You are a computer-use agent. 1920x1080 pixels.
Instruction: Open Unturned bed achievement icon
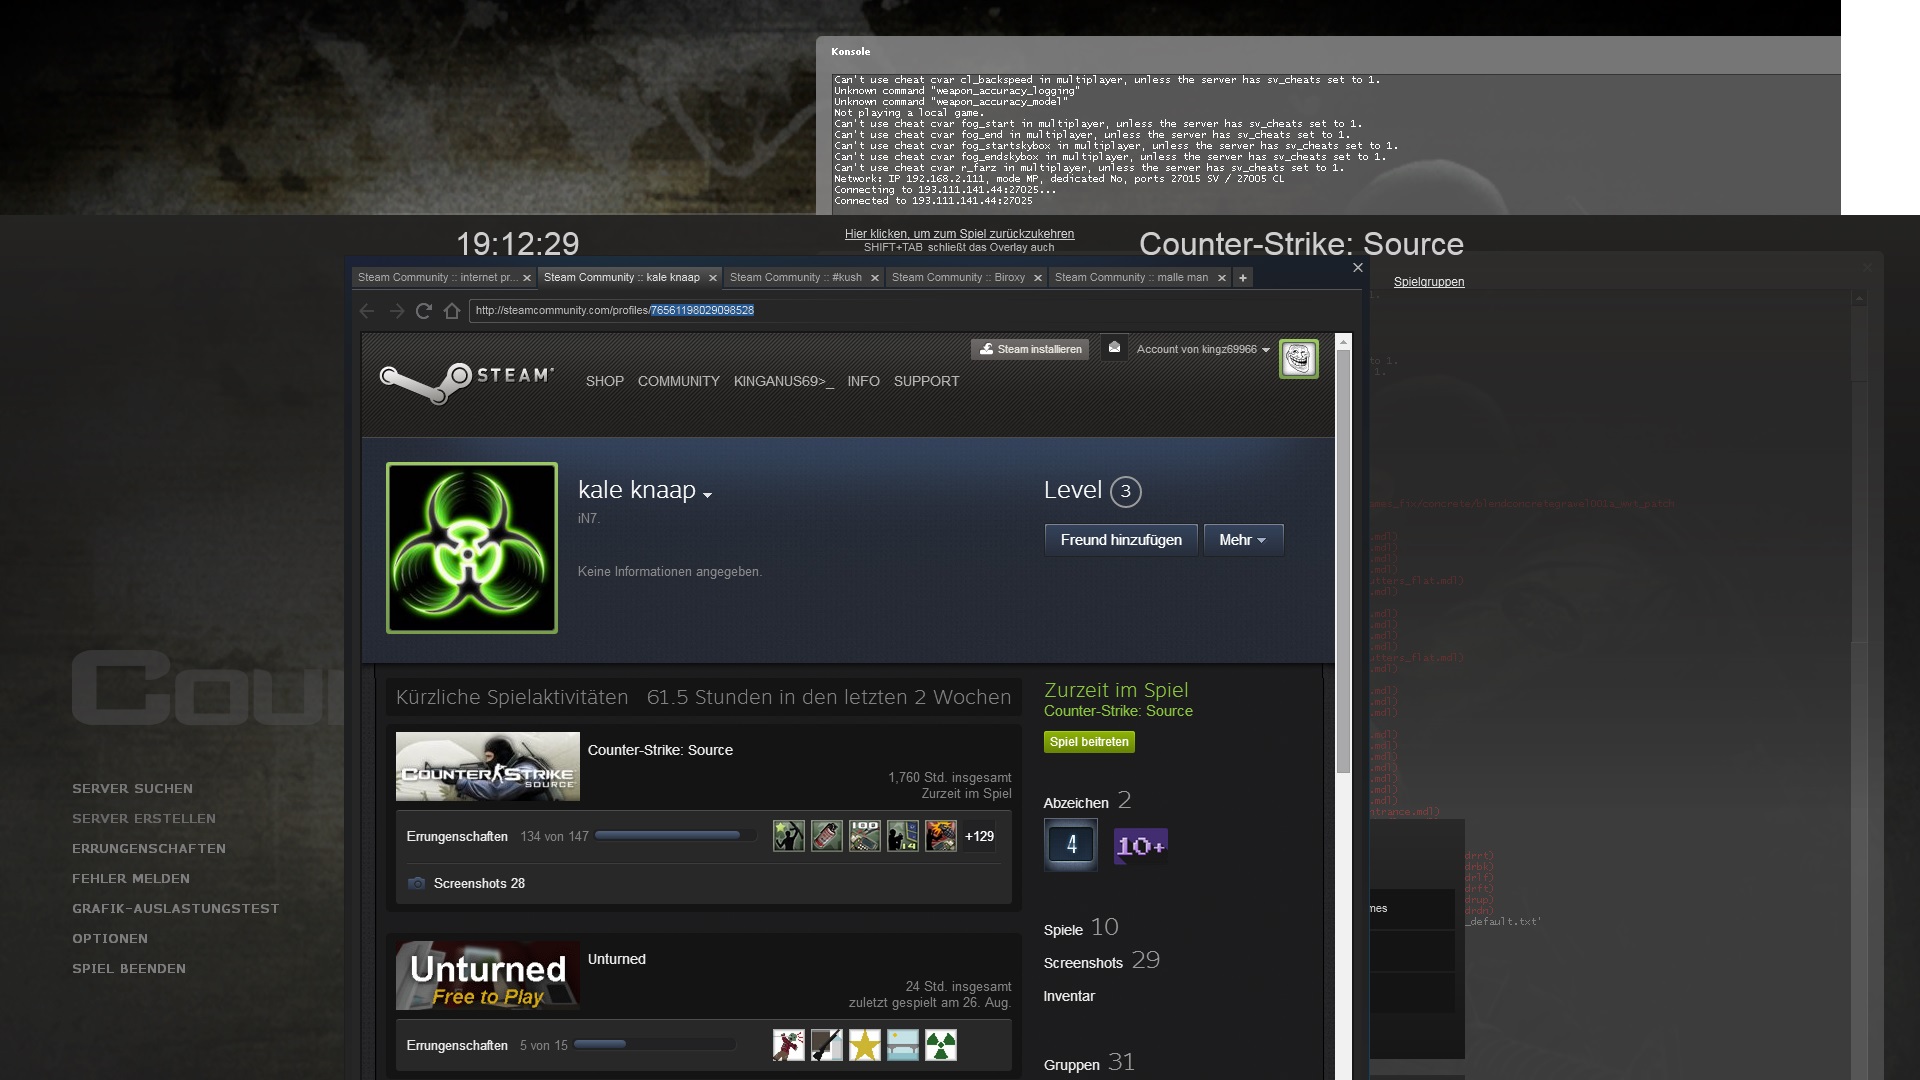(903, 1045)
